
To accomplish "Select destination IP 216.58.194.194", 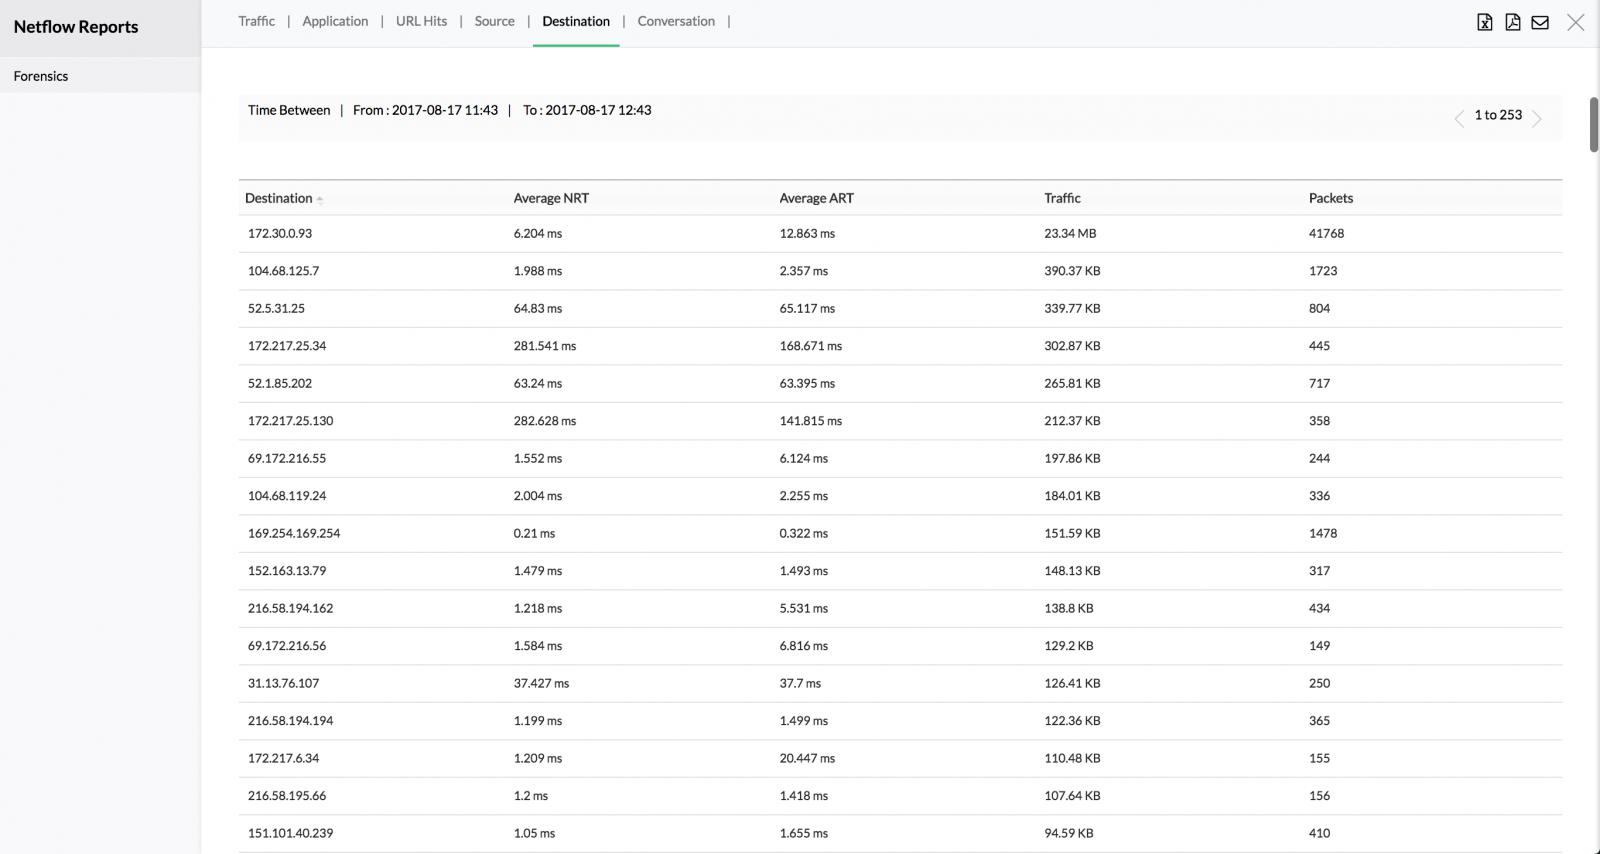I will [291, 721].
